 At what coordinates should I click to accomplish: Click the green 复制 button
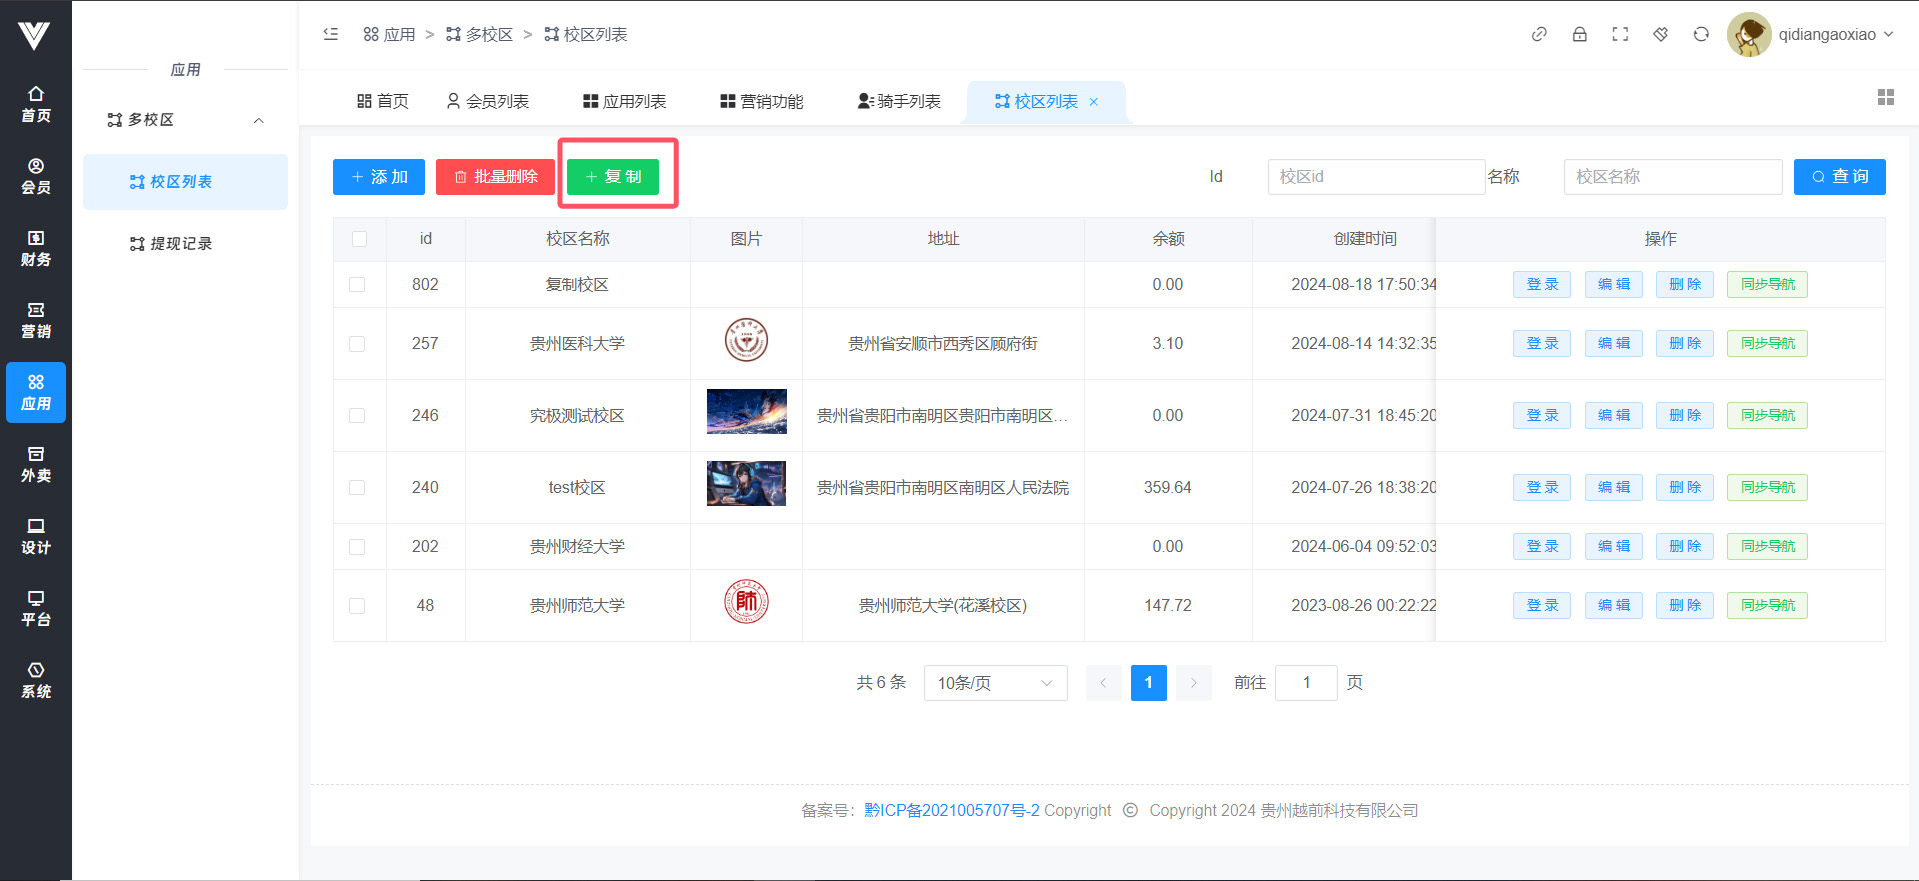pyautogui.click(x=613, y=177)
